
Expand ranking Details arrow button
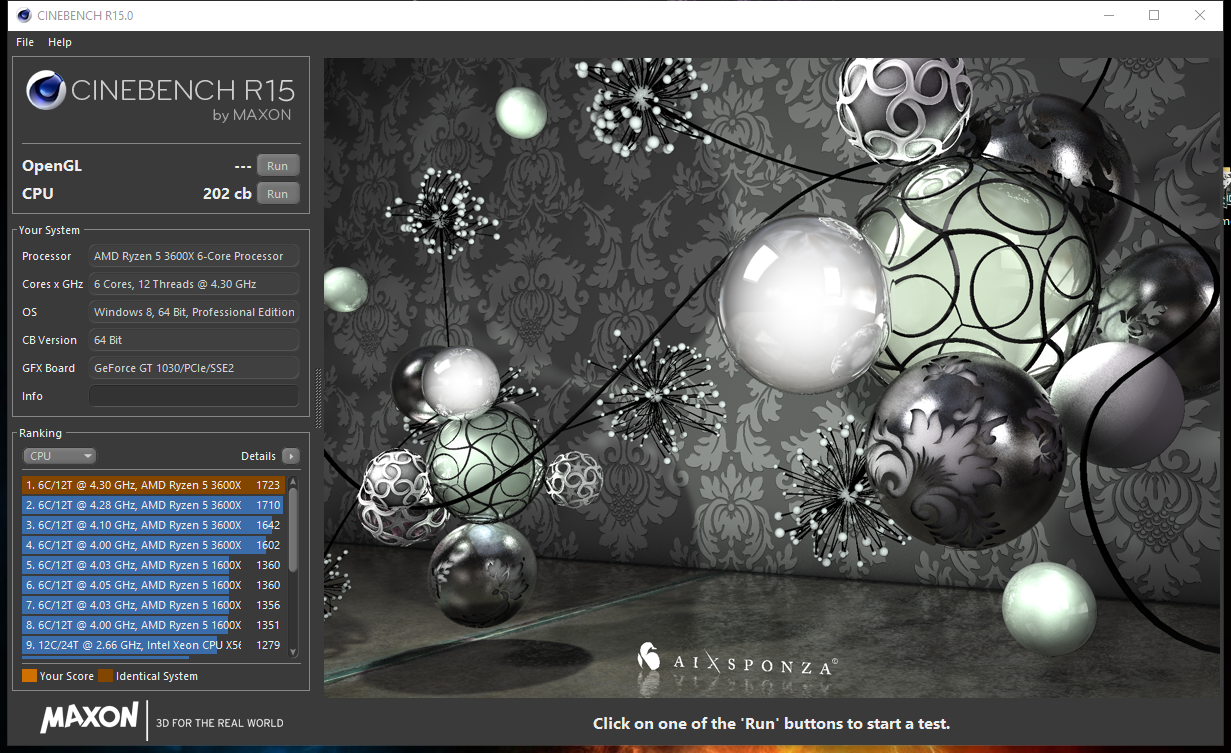[290, 456]
